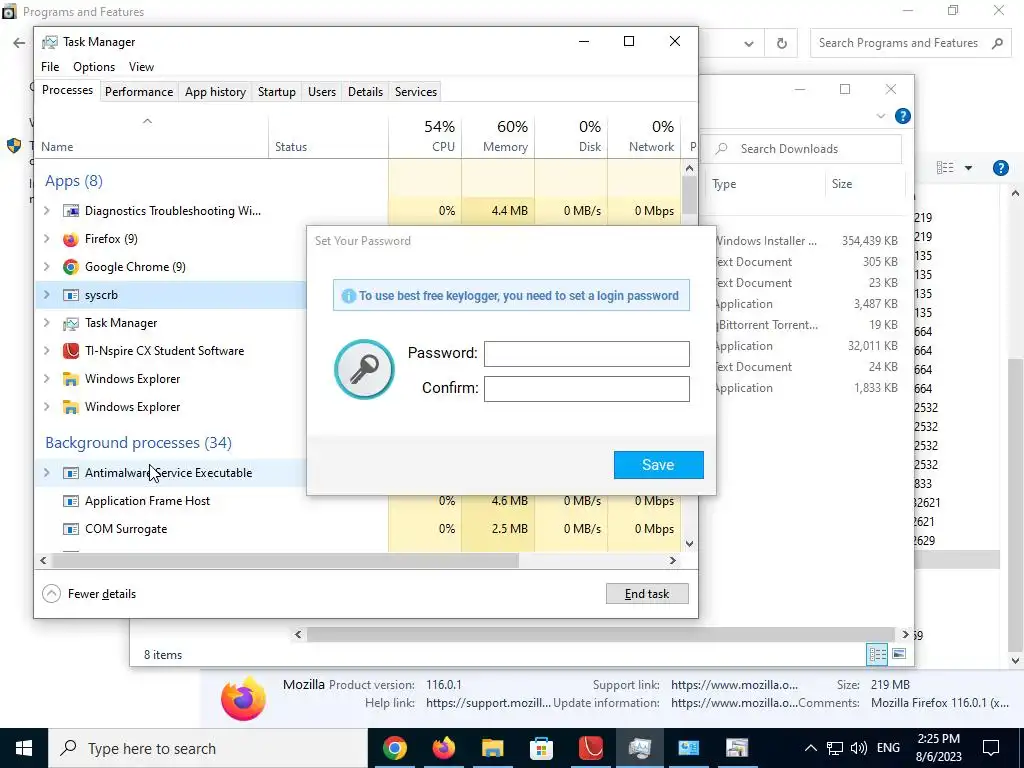
Task: Switch to the Details tab
Action: click(365, 92)
